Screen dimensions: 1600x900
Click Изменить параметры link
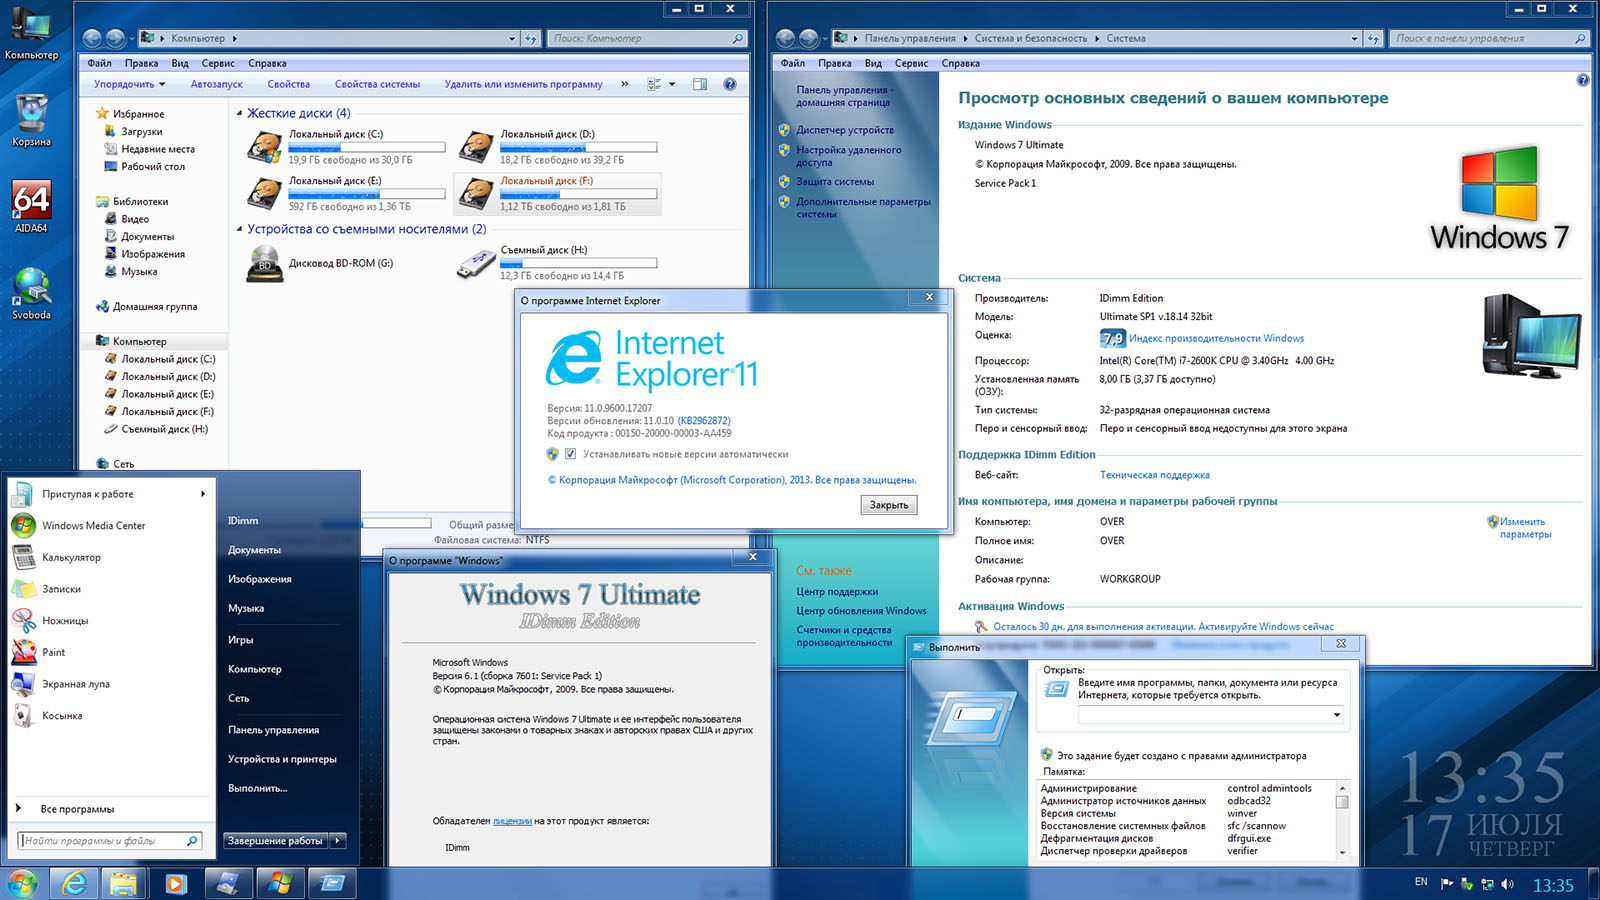tap(1525, 528)
